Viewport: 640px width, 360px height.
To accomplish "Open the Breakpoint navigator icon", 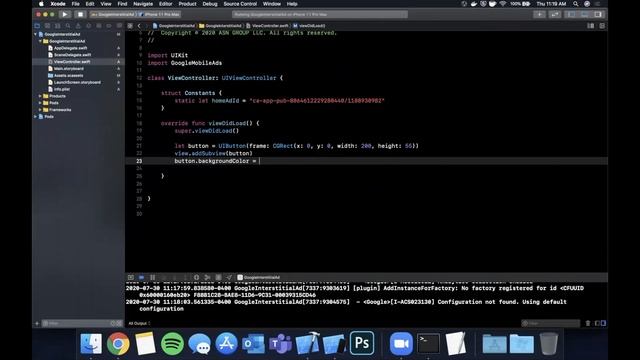I will tap(109, 26).
